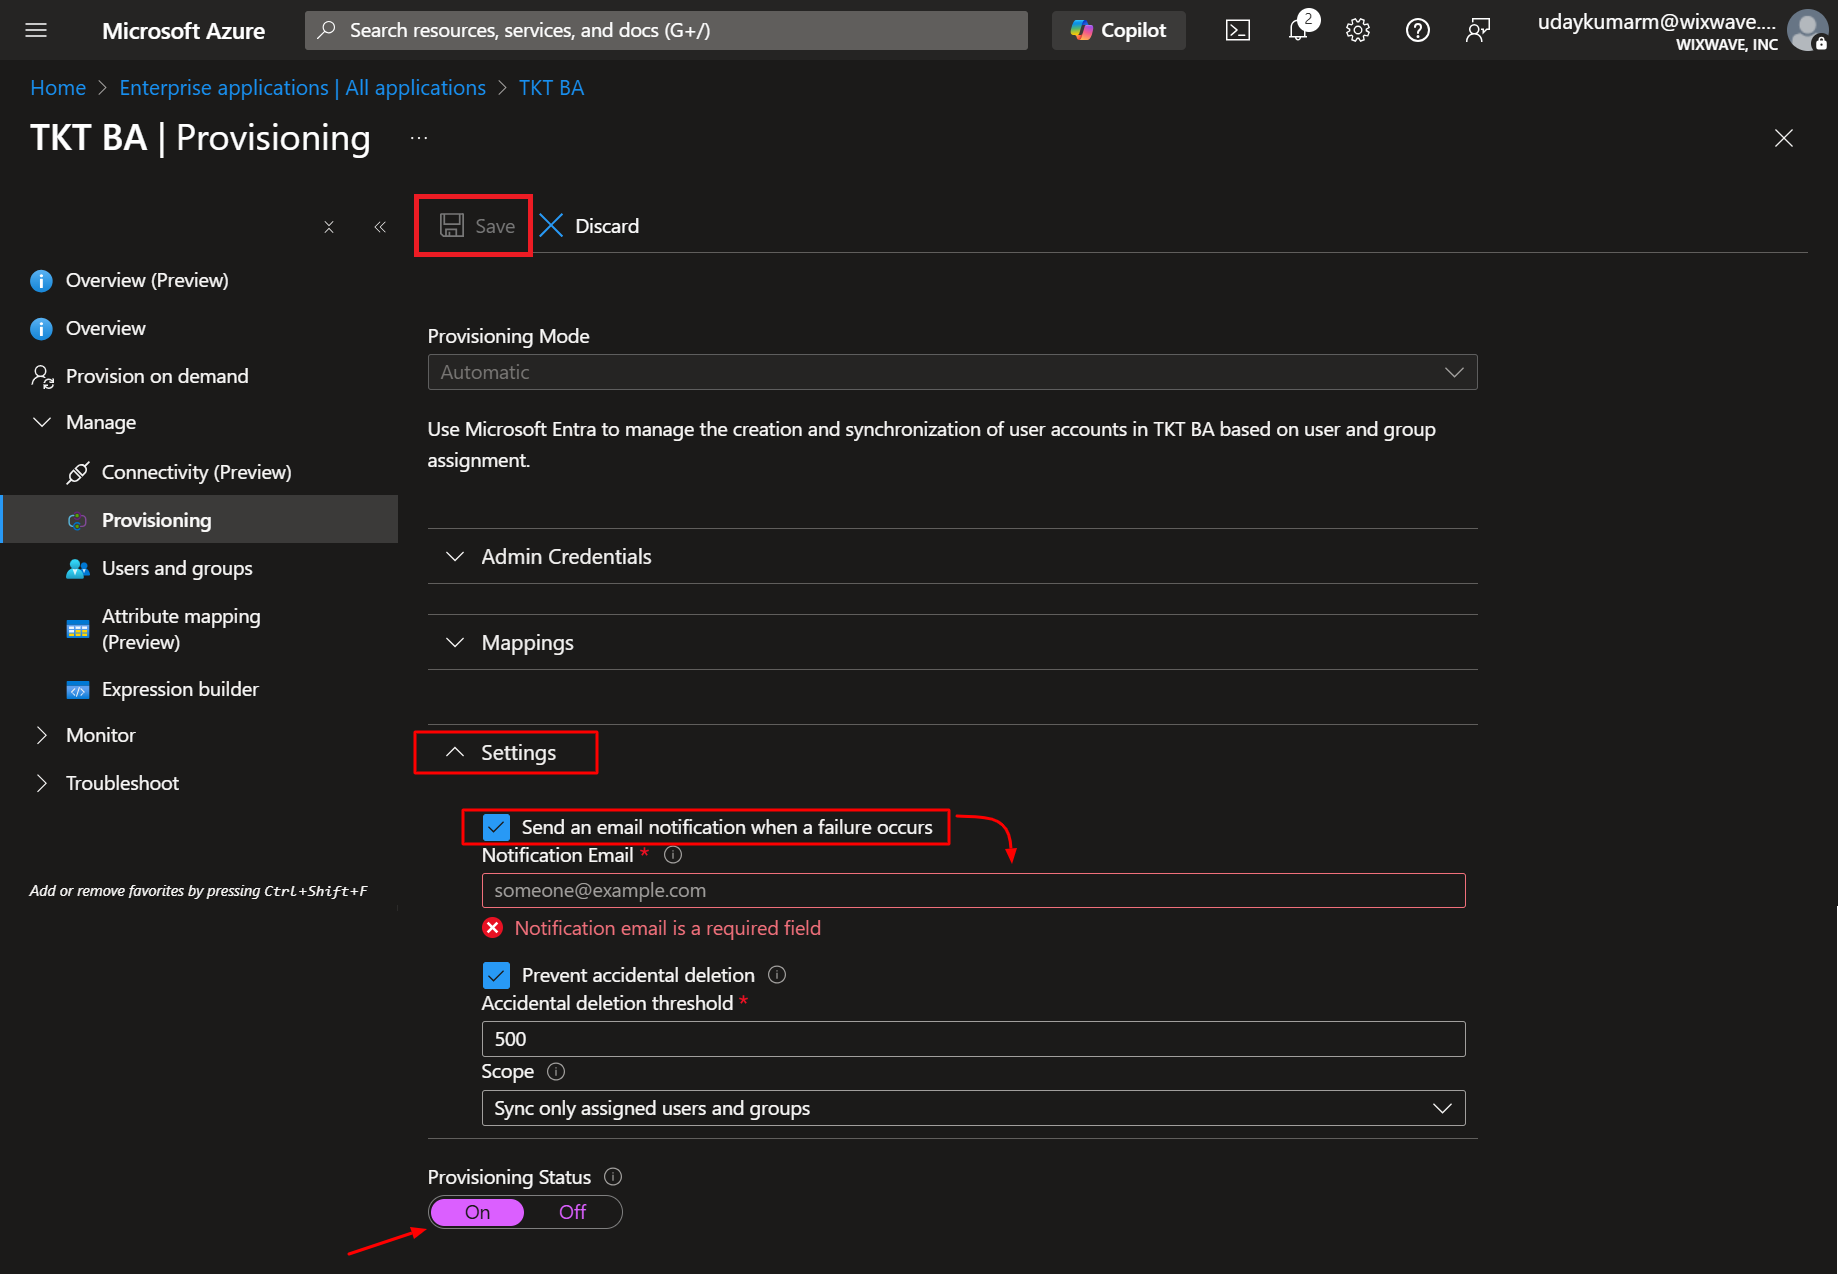This screenshot has height=1275, width=1838.
Task: Close the TKT BA Provisioning blade
Action: [x=1783, y=138]
